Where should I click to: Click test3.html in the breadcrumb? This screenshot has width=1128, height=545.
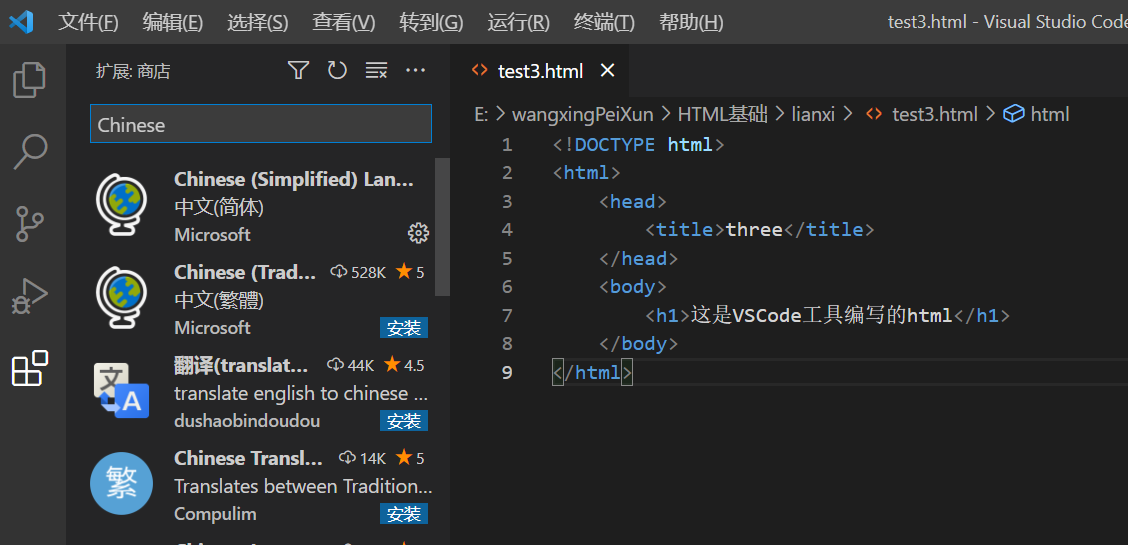click(934, 114)
